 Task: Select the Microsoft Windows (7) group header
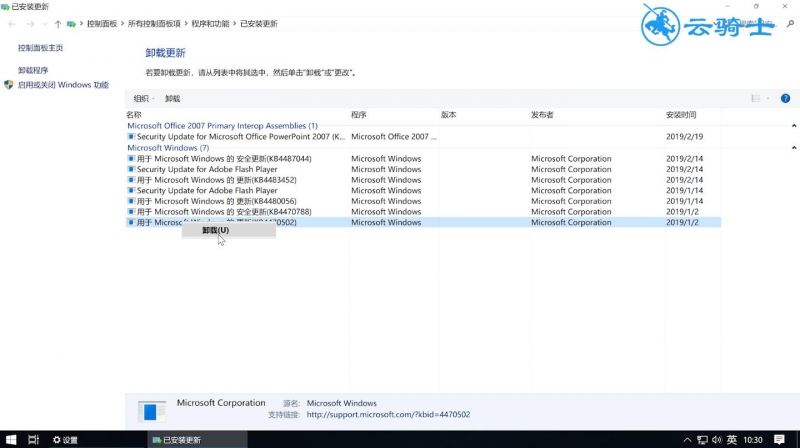point(168,147)
